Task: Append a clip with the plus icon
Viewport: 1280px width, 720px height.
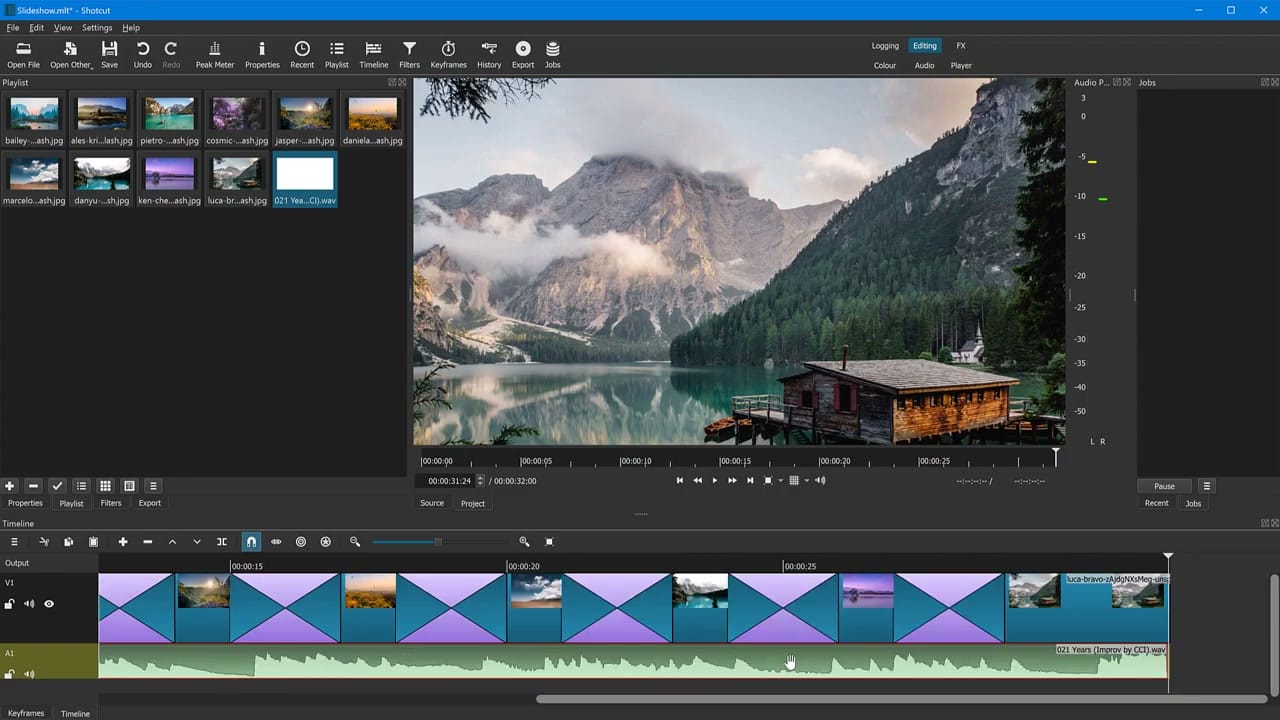Action: (x=123, y=541)
